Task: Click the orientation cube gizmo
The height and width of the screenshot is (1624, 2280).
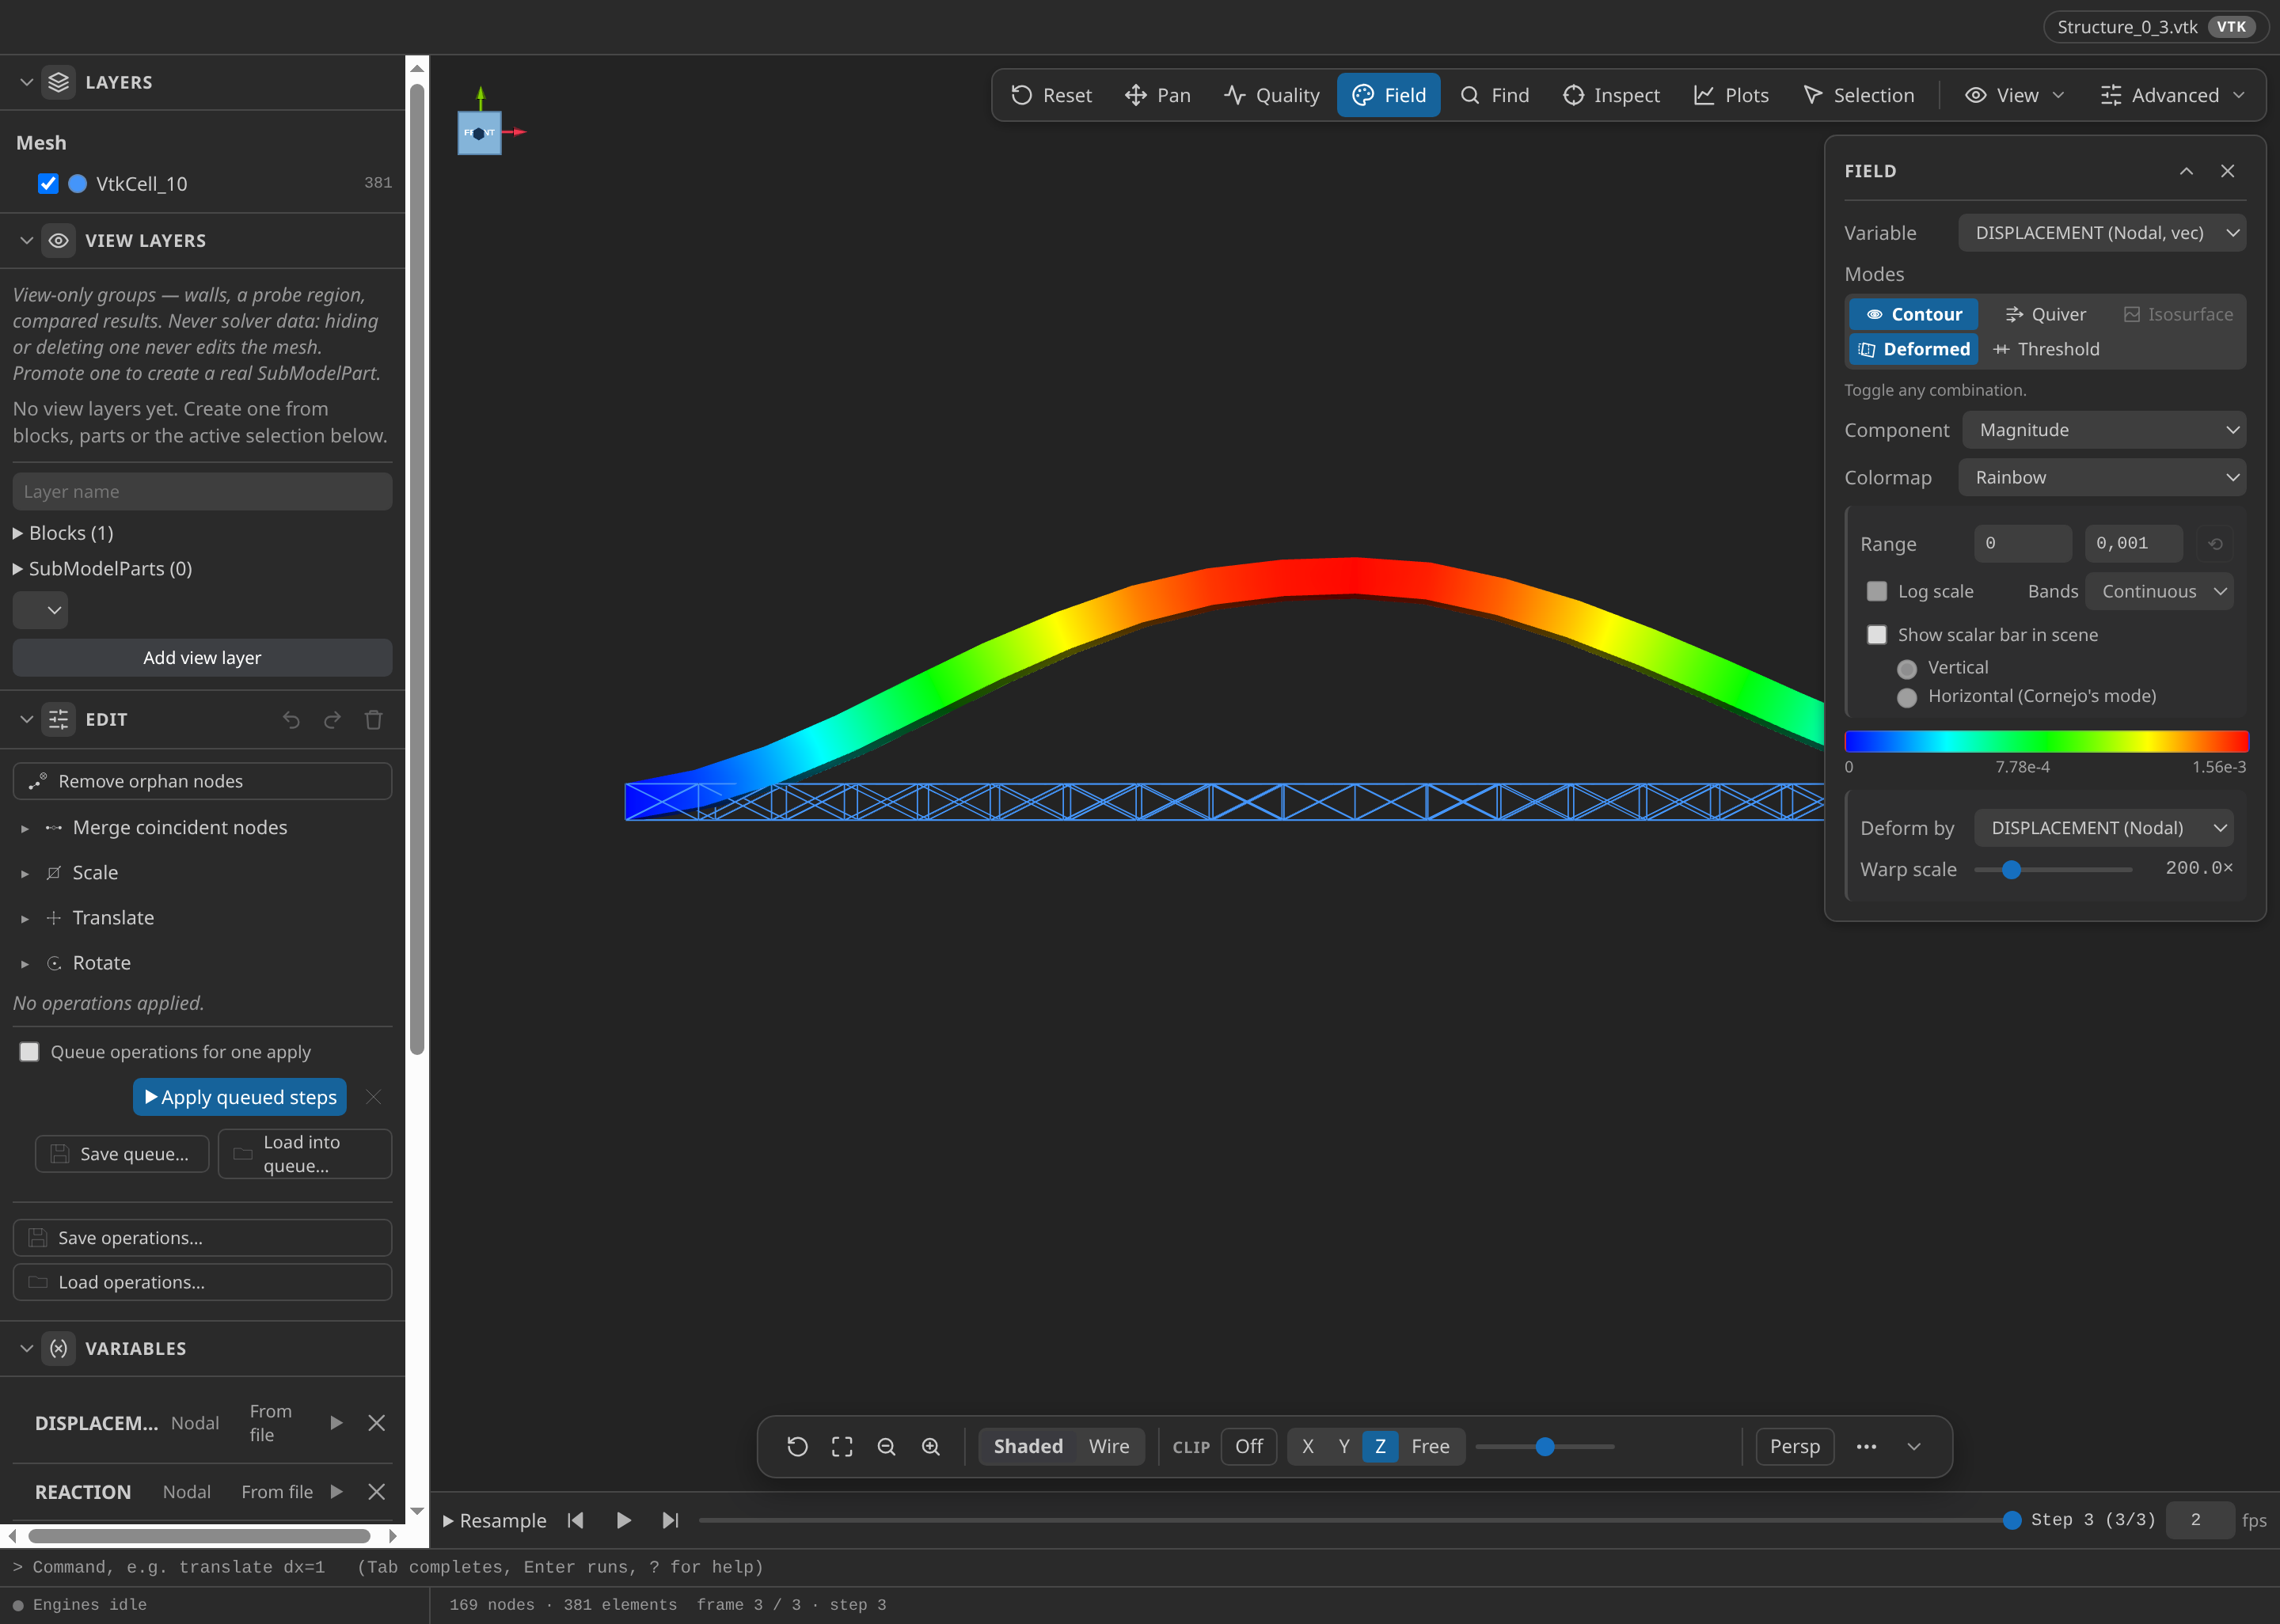Action: coord(479,132)
